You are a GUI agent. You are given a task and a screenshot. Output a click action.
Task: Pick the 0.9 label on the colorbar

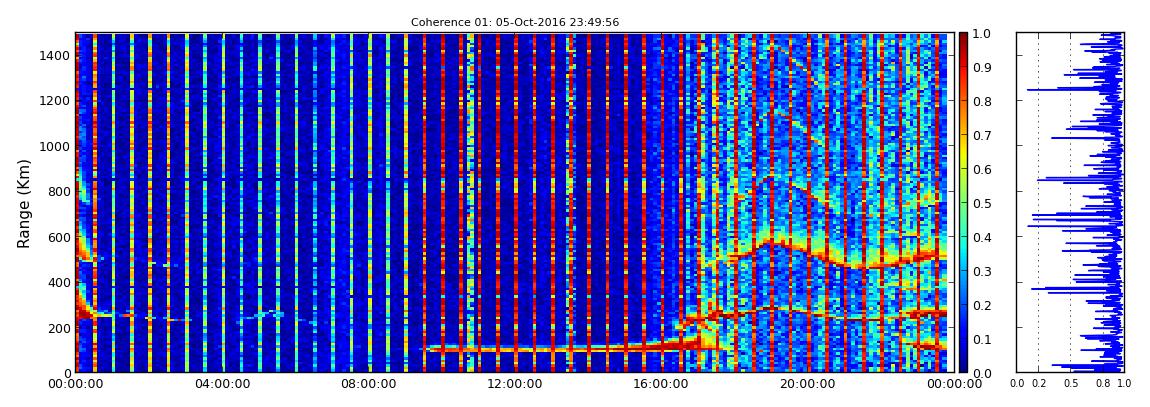coord(982,67)
